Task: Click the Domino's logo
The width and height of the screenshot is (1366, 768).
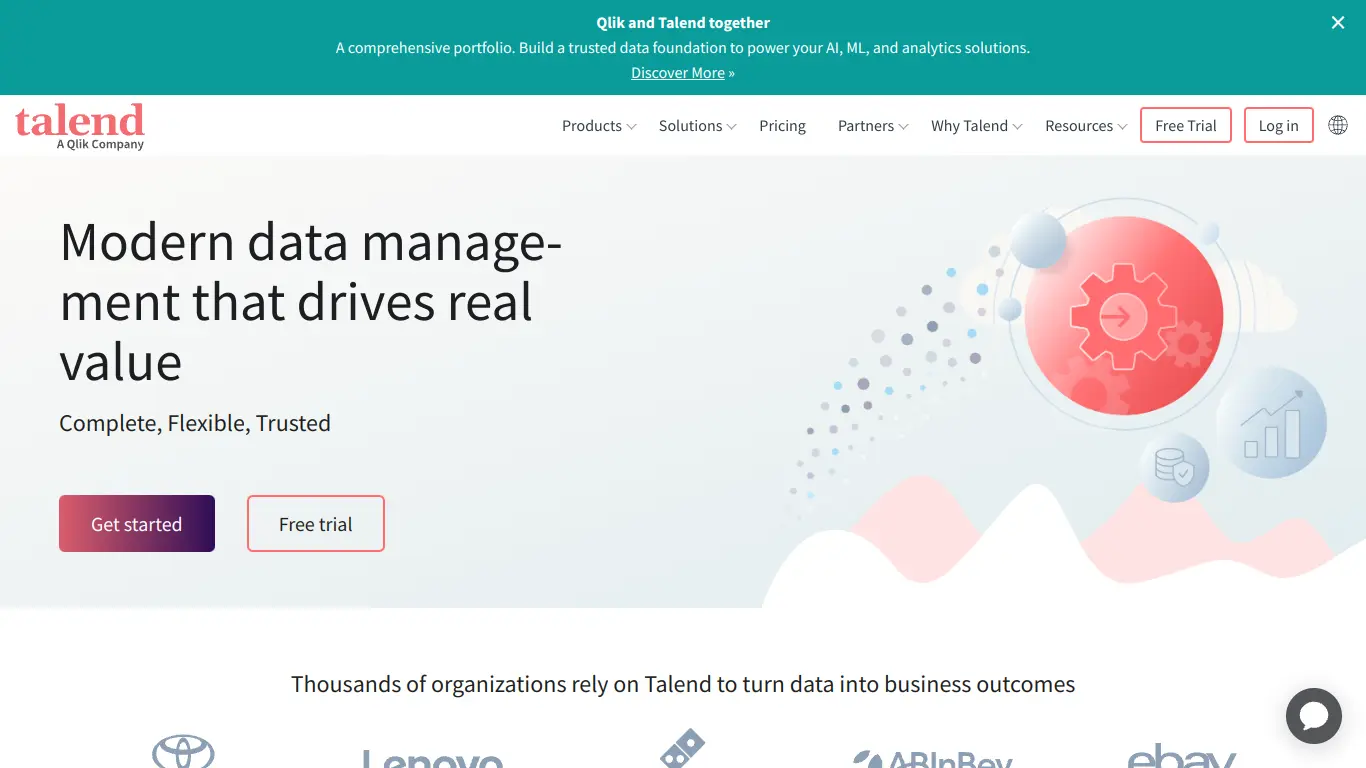Action: [x=683, y=748]
